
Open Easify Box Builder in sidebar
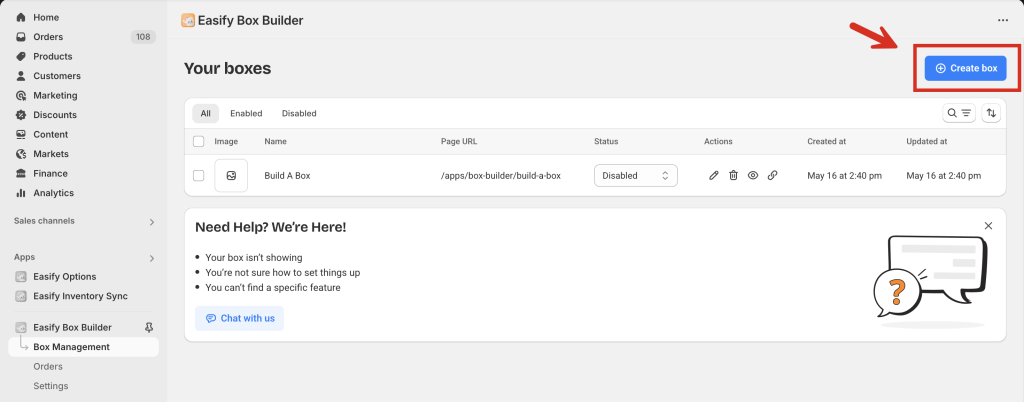tap(72, 328)
